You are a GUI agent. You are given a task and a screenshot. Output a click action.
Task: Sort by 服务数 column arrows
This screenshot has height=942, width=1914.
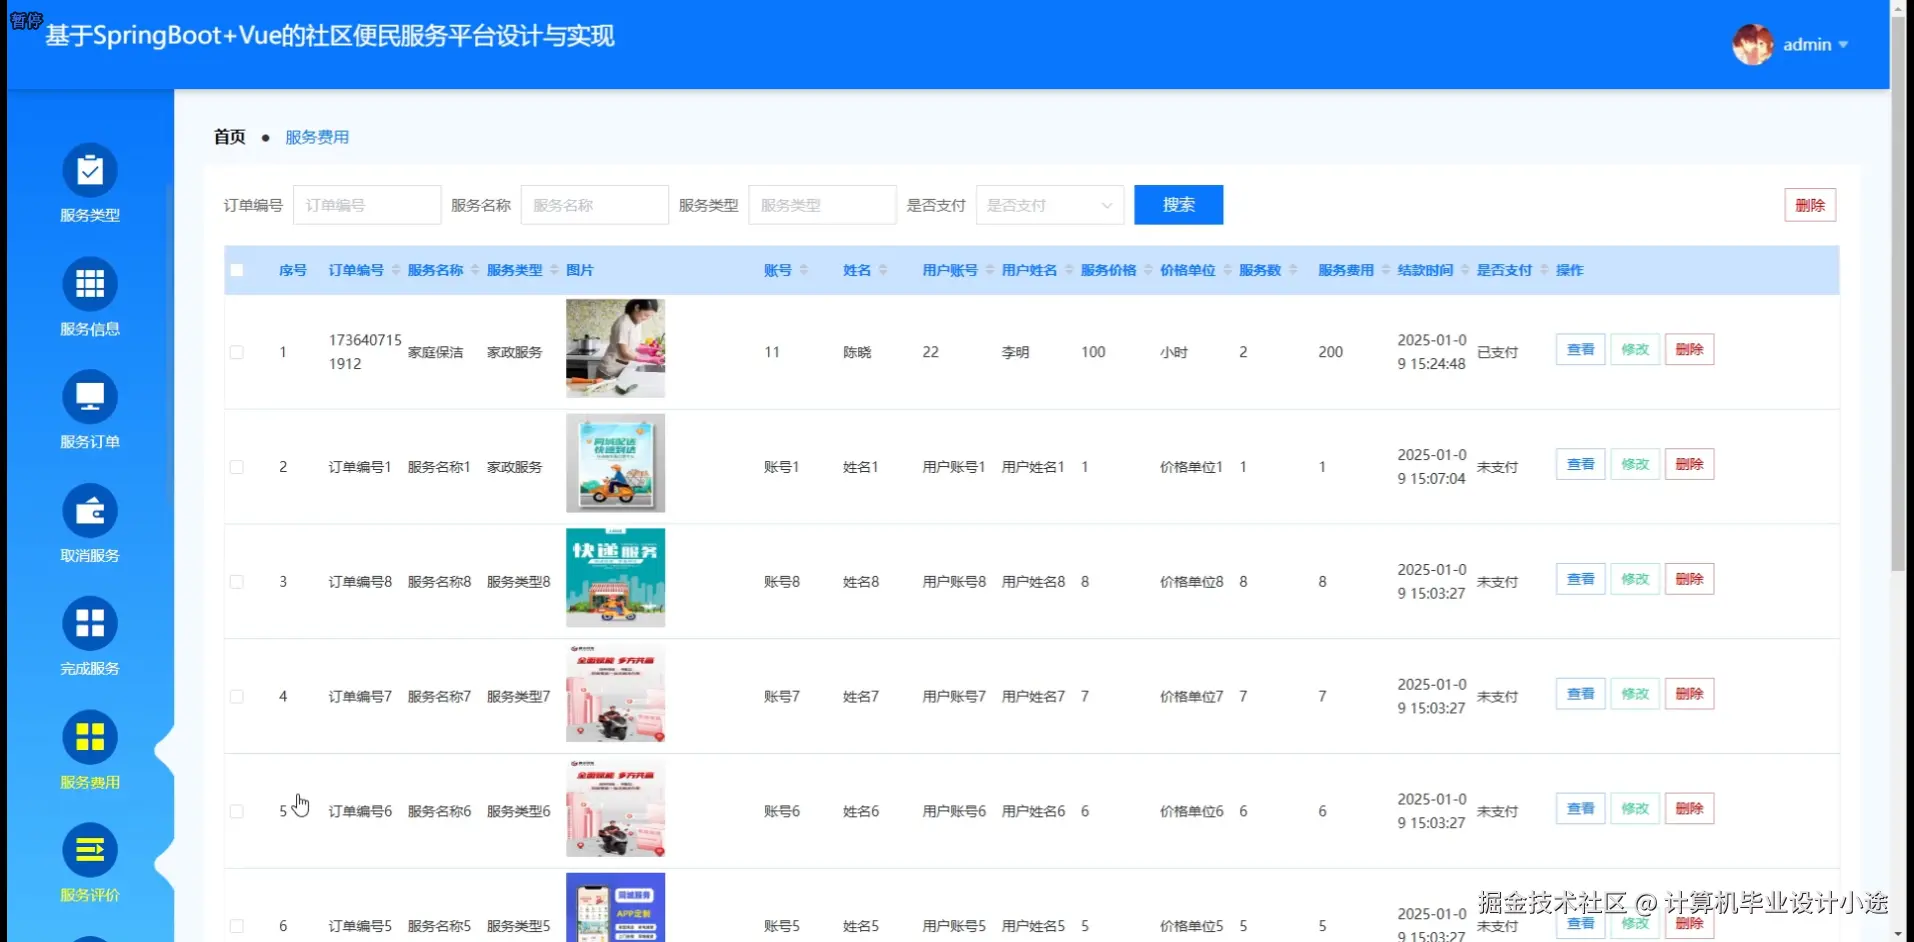click(x=1293, y=270)
